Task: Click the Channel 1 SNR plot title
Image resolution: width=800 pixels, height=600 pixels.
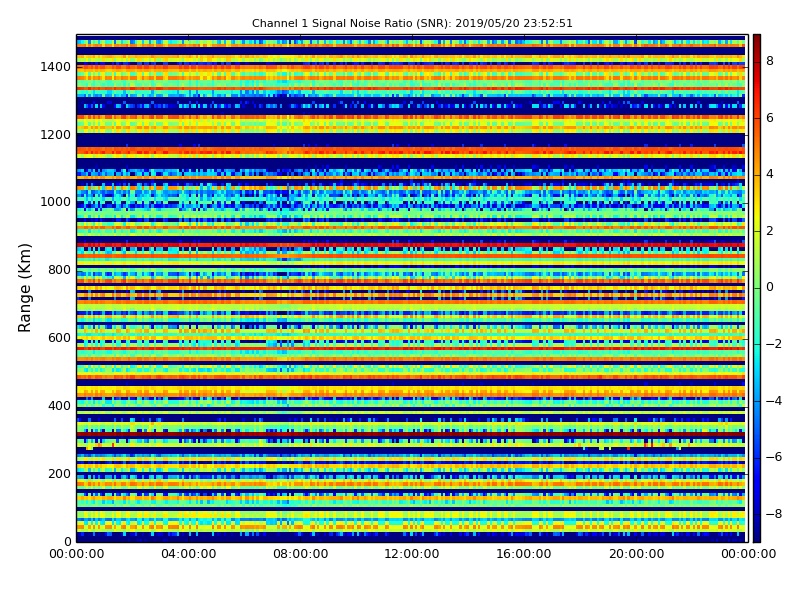Action: click(412, 23)
